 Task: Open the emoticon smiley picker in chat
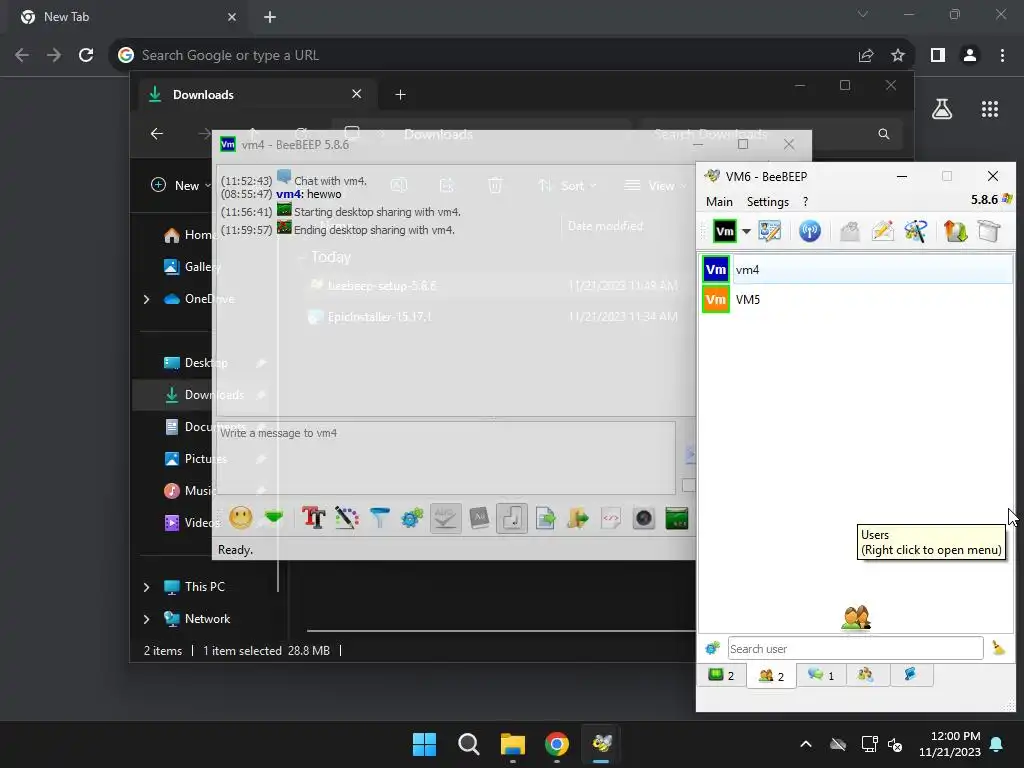[x=240, y=519]
